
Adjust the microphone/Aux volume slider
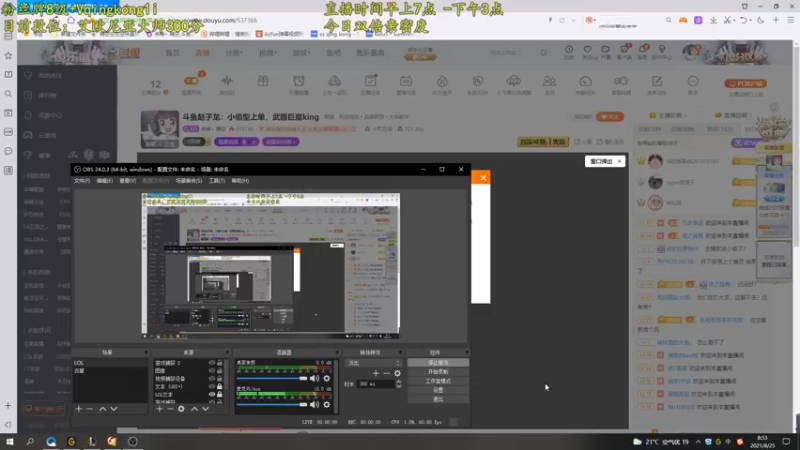coord(272,404)
